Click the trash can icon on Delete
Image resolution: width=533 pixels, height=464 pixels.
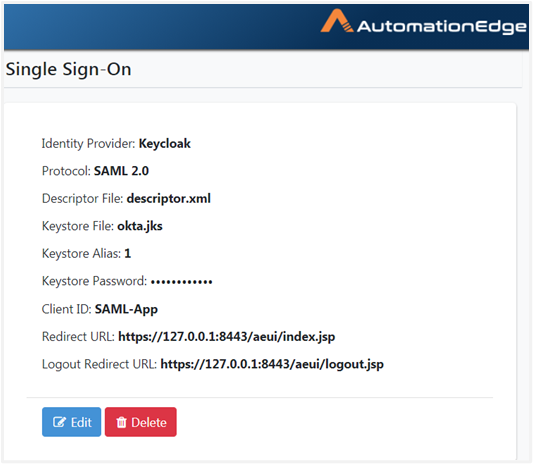pos(121,423)
